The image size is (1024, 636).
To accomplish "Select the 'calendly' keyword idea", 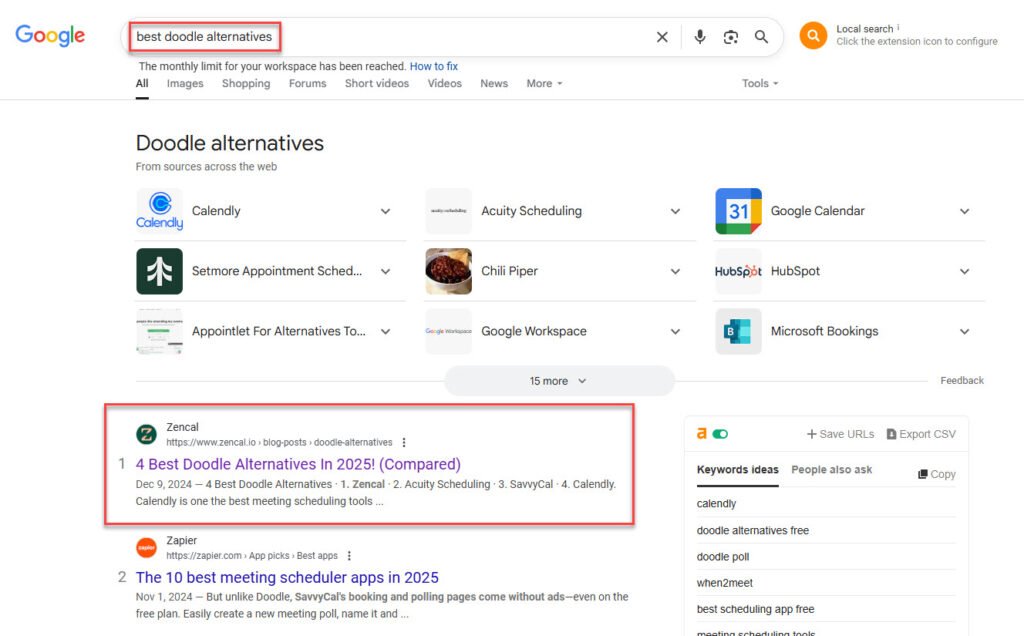I will click(716, 503).
